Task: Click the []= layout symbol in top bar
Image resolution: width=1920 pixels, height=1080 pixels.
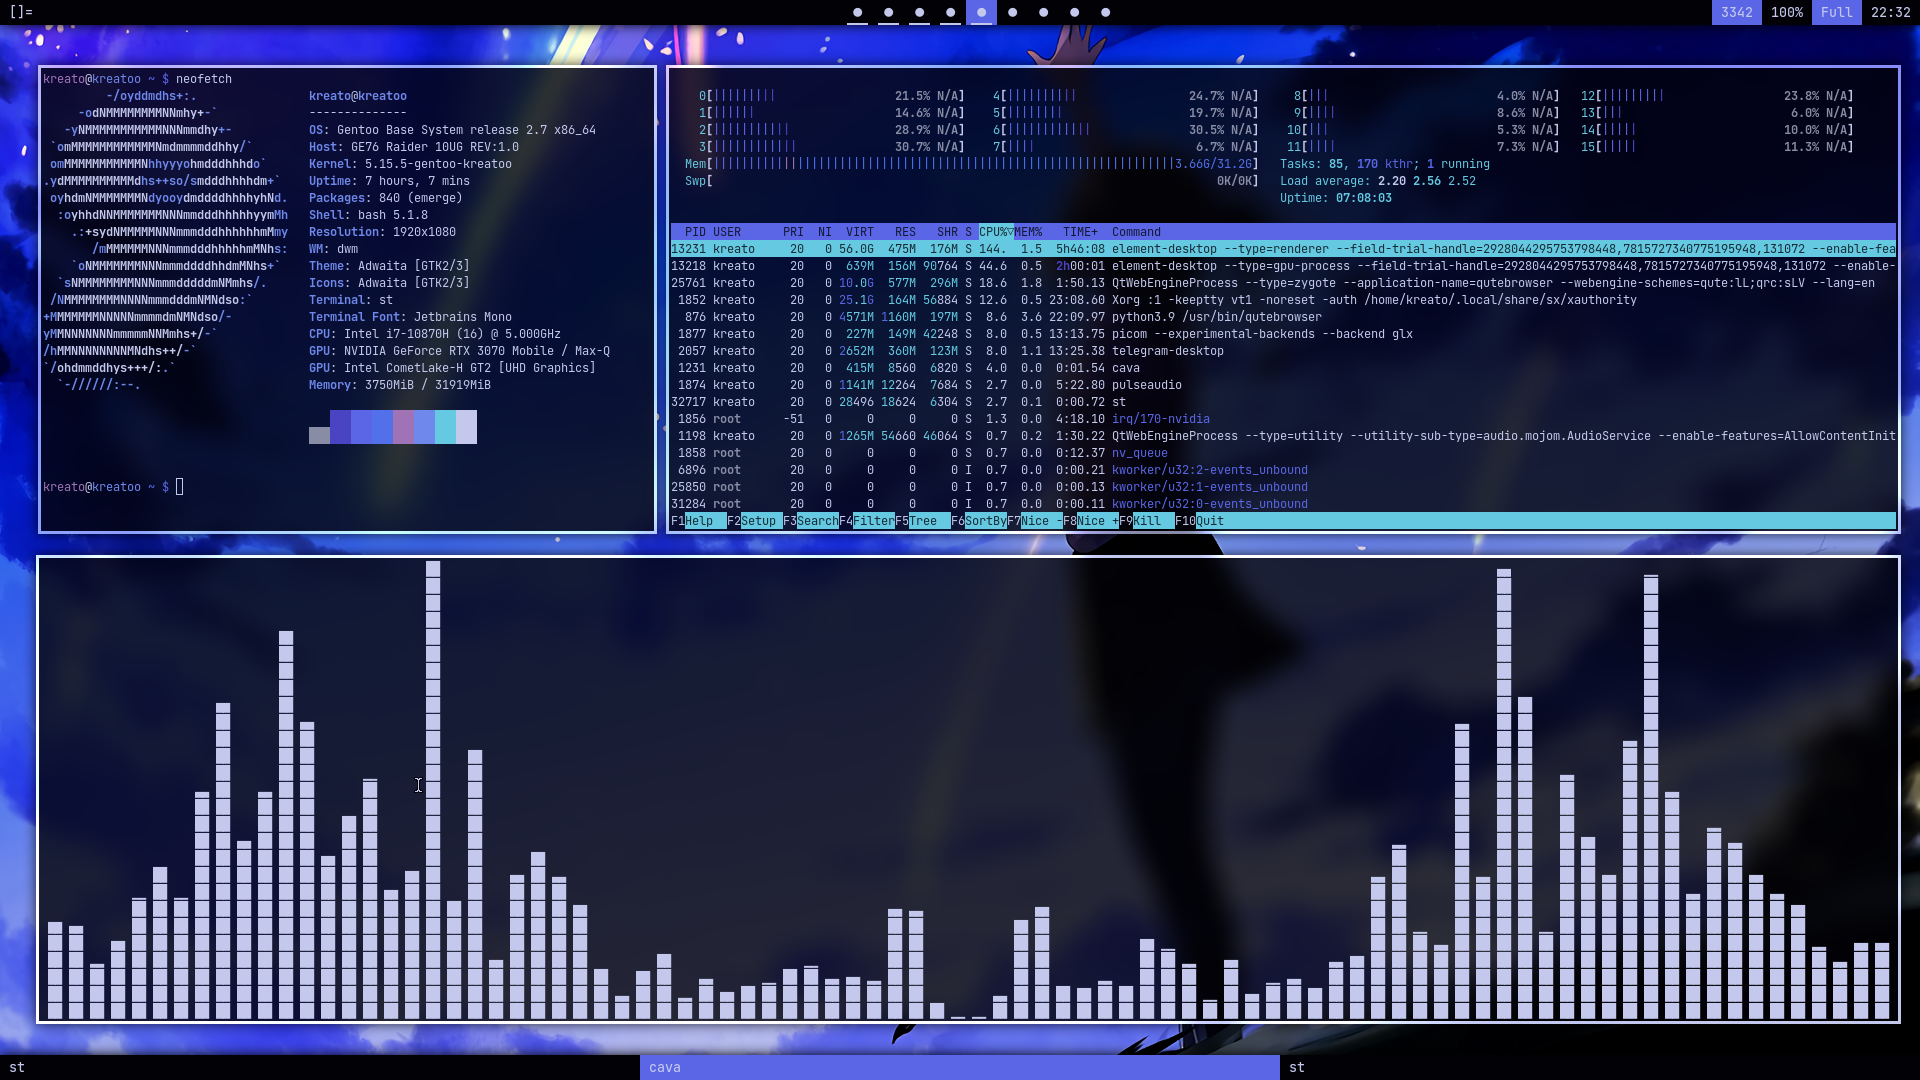Action: 21,12
